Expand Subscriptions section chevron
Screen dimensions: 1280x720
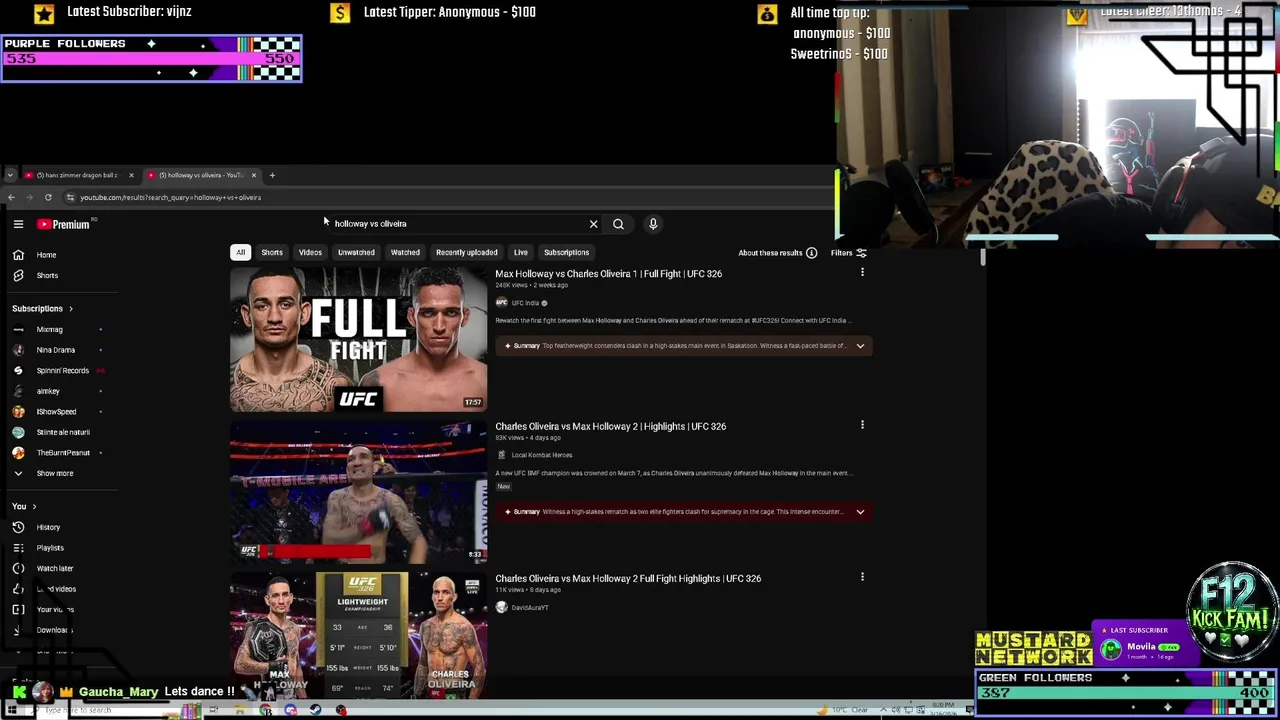(70, 309)
